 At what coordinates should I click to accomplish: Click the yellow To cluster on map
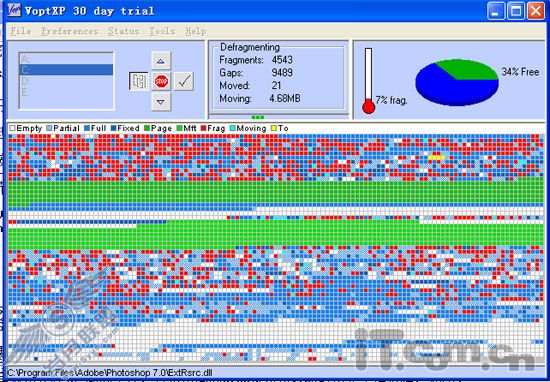click(437, 158)
